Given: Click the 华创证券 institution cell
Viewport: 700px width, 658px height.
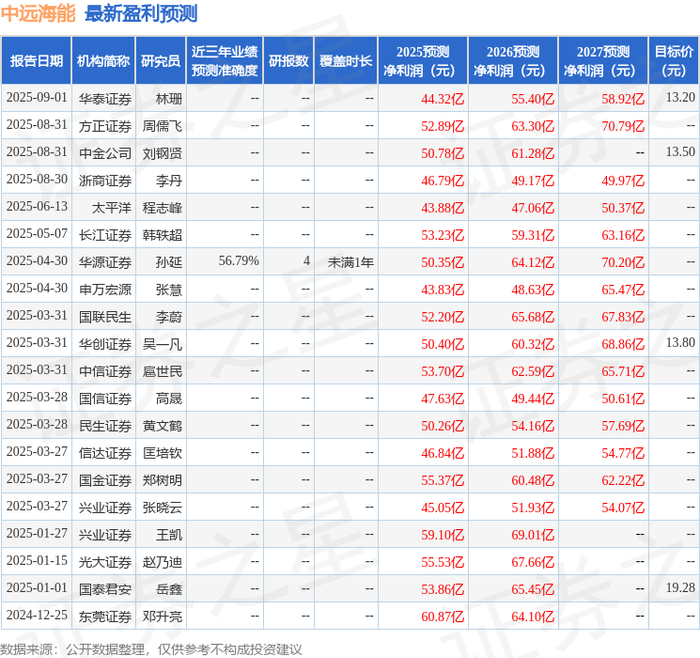Looking at the screenshot, I should [105, 344].
